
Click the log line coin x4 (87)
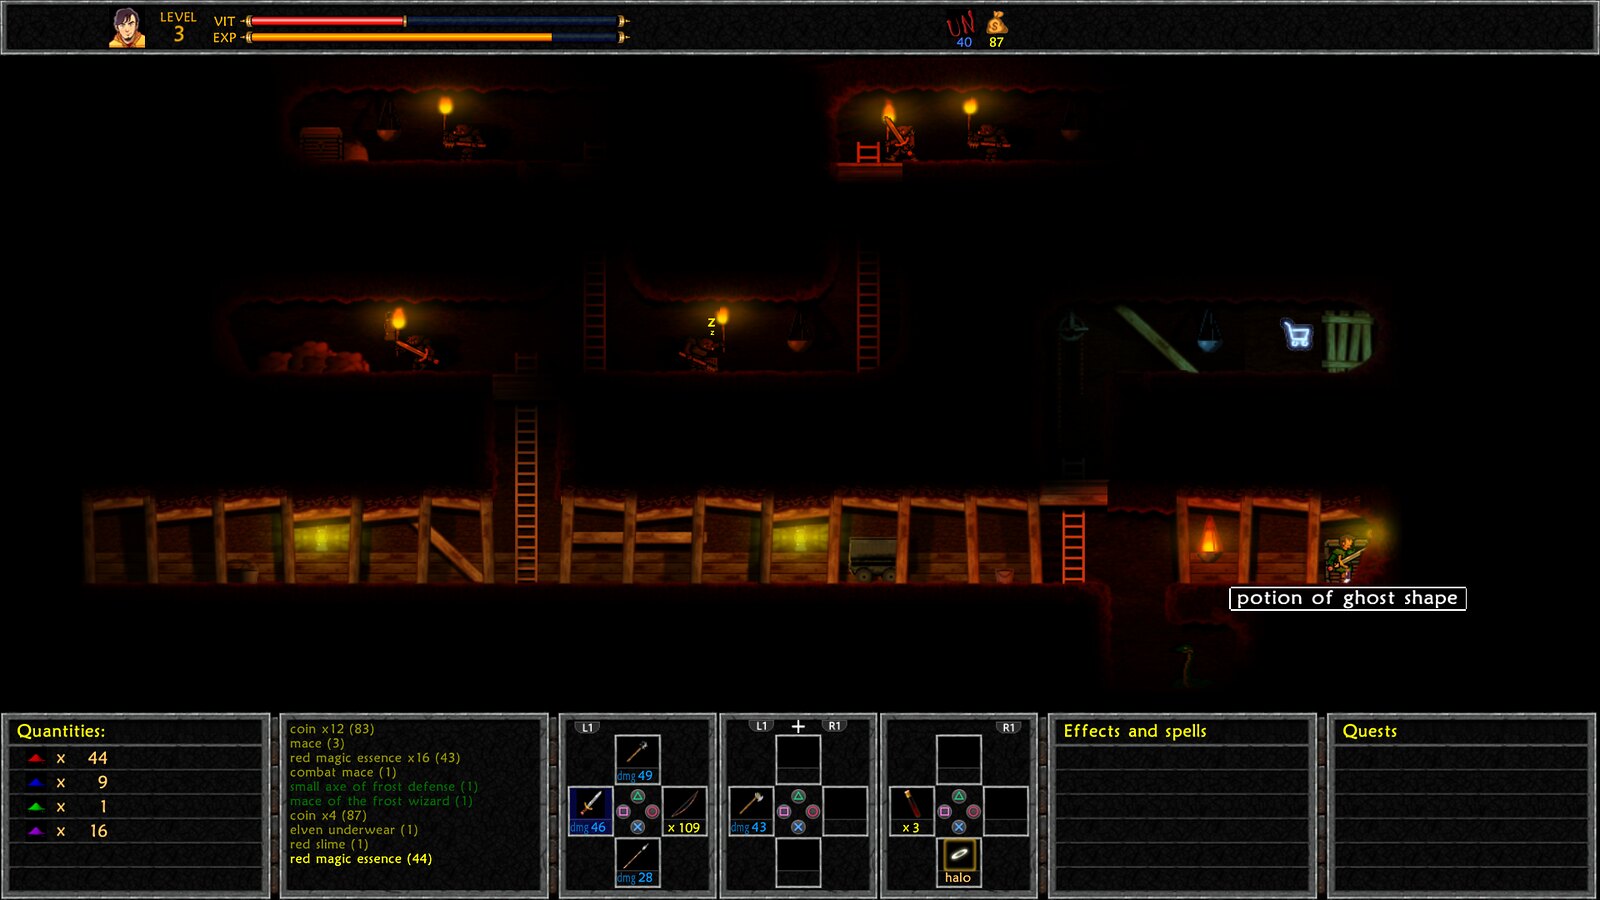coord(328,815)
